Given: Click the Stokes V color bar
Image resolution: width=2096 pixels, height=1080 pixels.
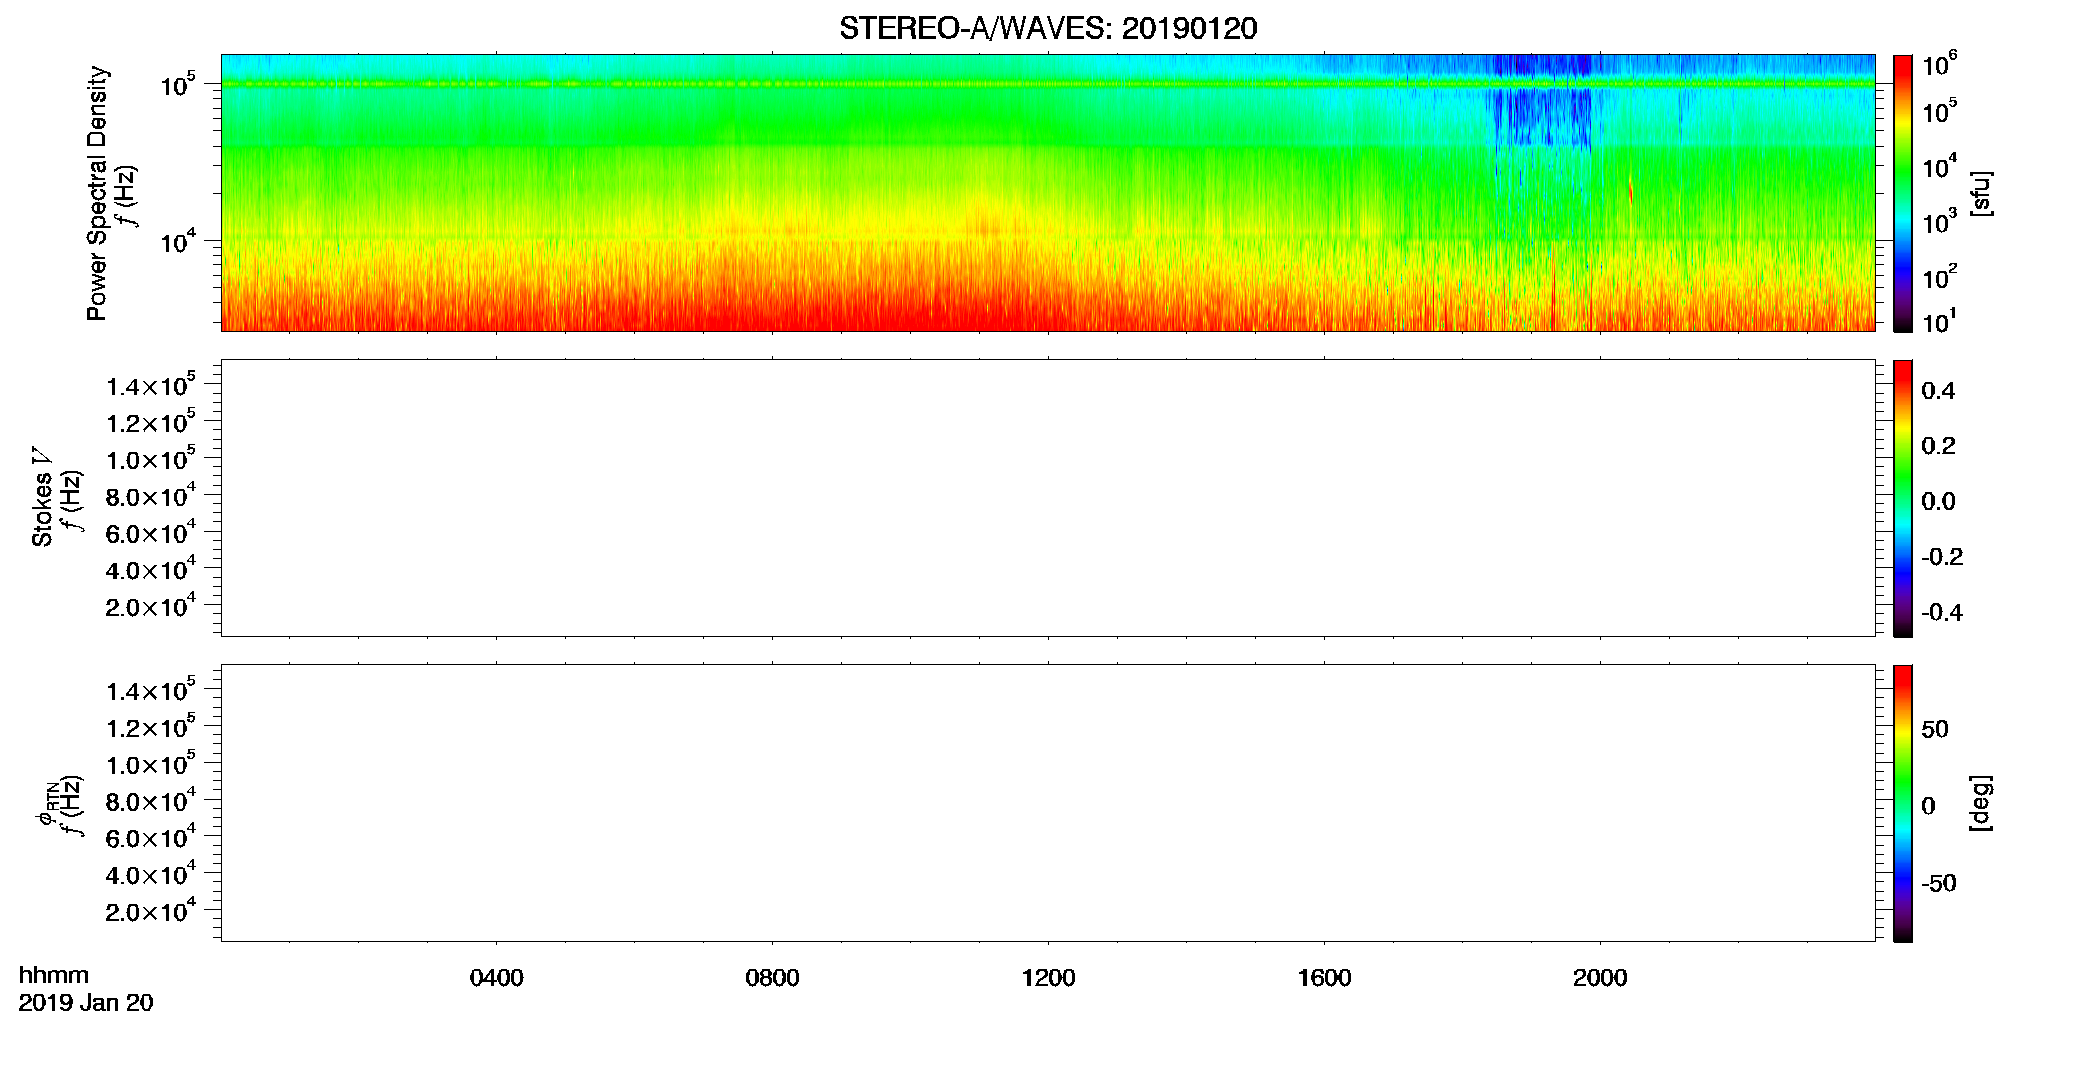Looking at the screenshot, I should [1902, 498].
